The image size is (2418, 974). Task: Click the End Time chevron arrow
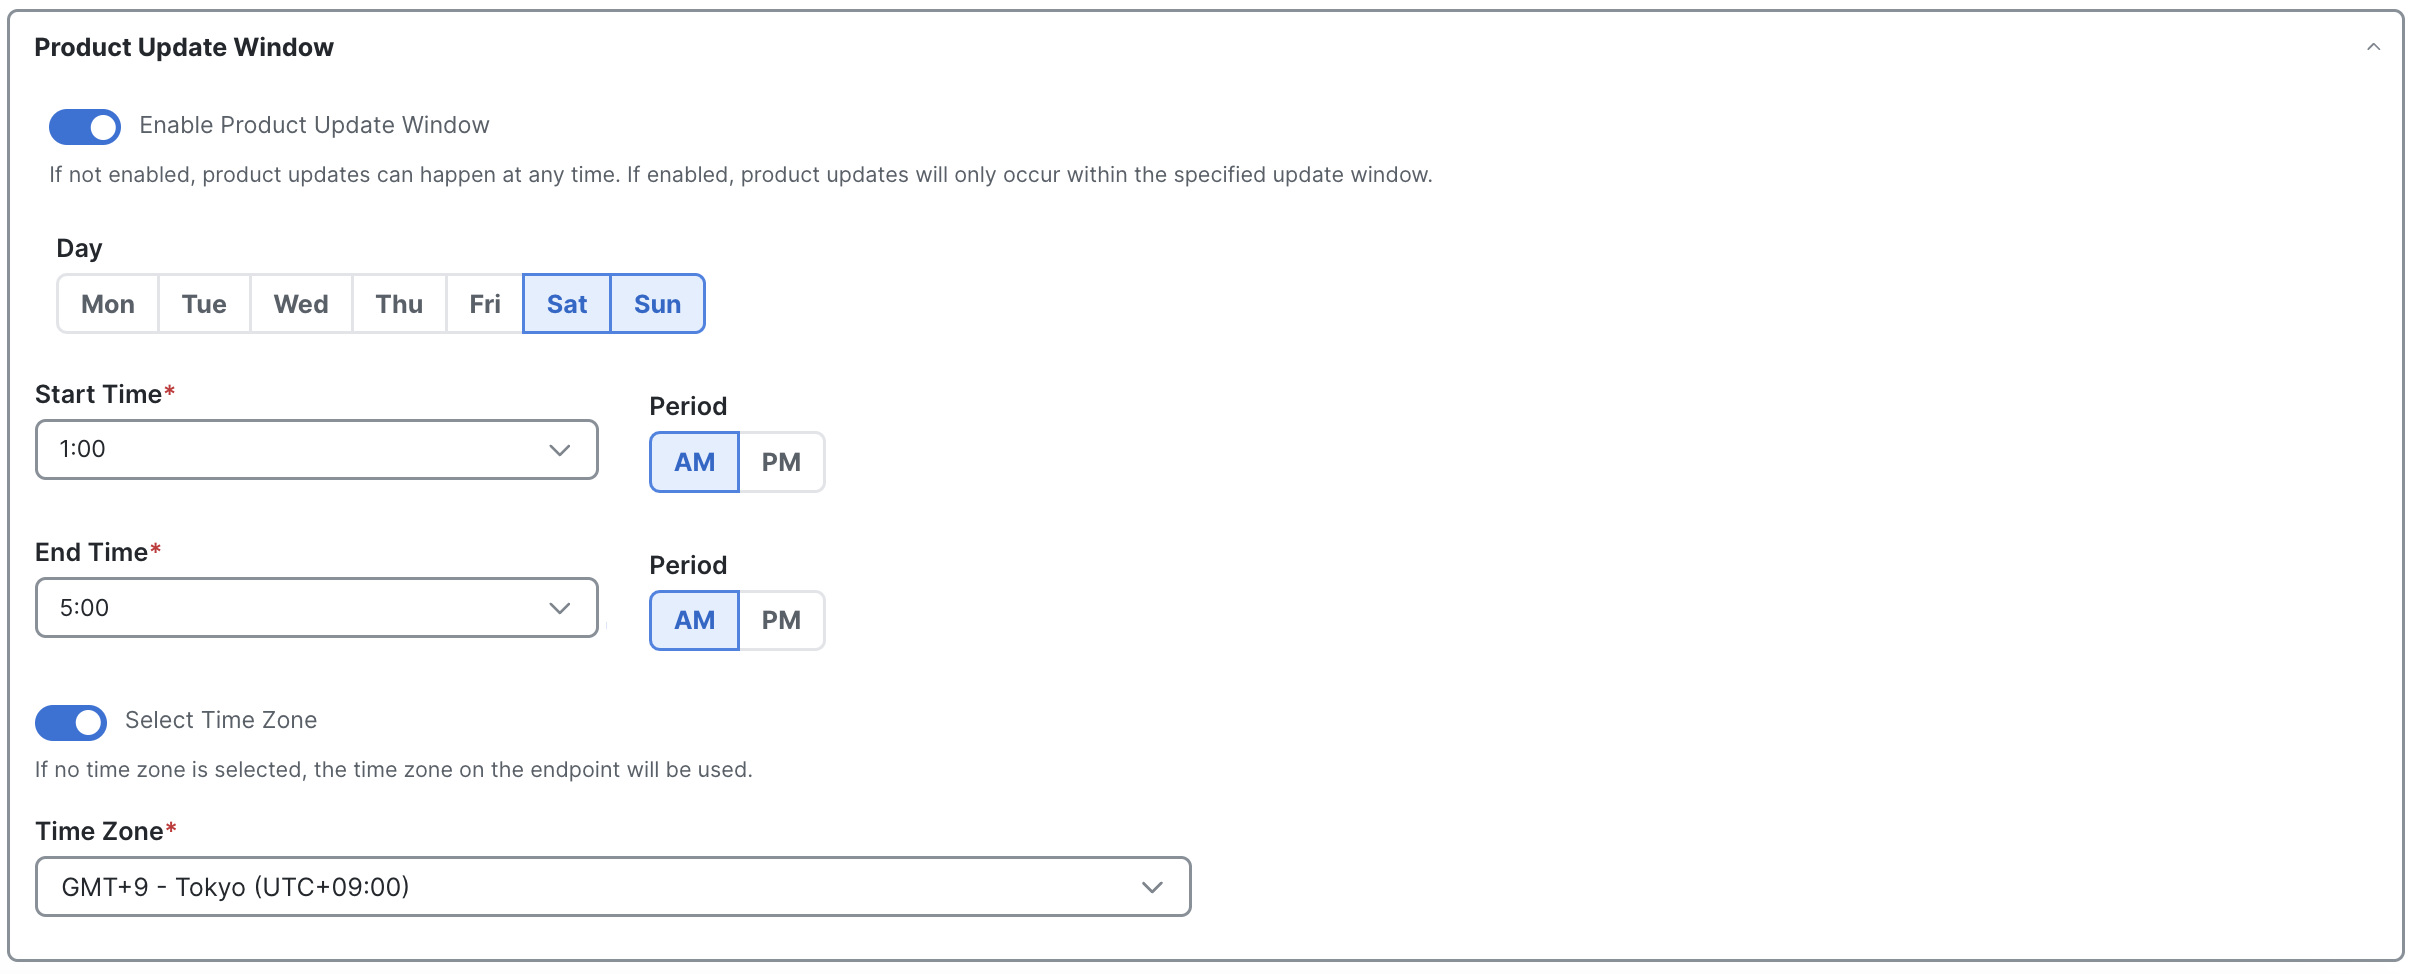560,608
